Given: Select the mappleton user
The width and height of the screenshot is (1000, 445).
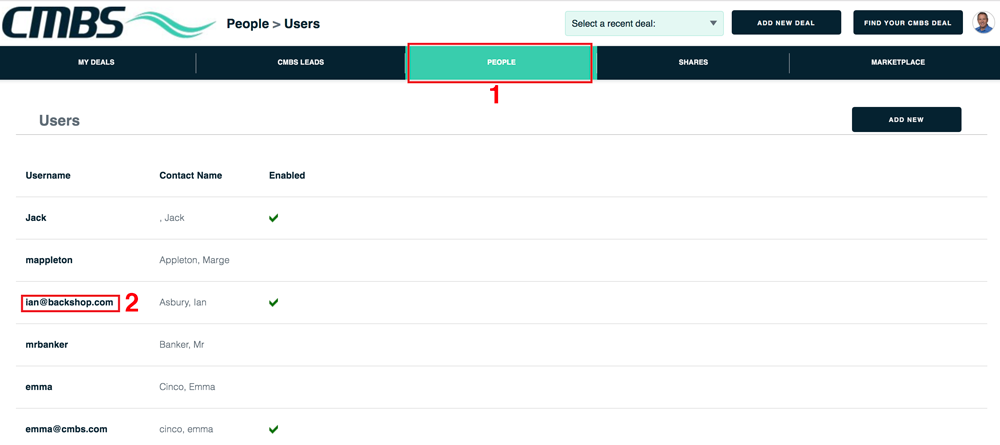Looking at the screenshot, I should 49,260.
